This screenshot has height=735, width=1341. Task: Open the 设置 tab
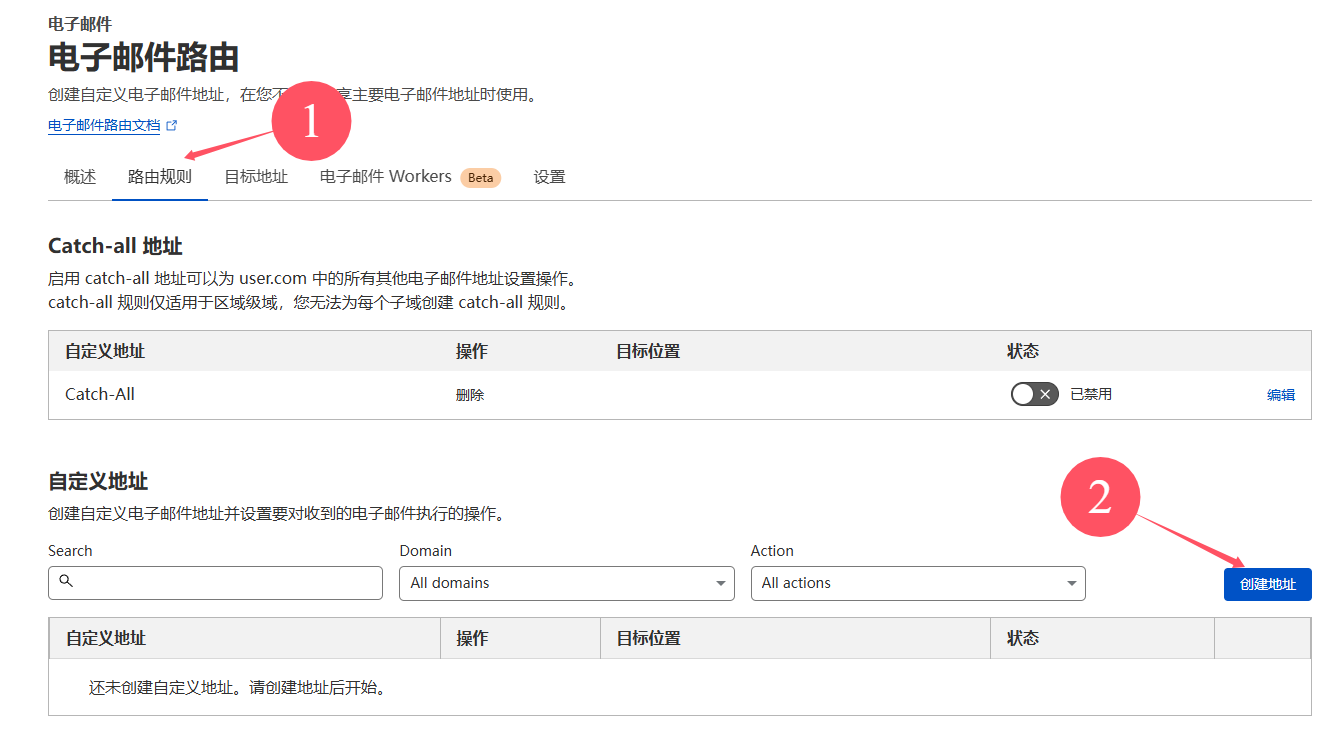click(x=549, y=177)
